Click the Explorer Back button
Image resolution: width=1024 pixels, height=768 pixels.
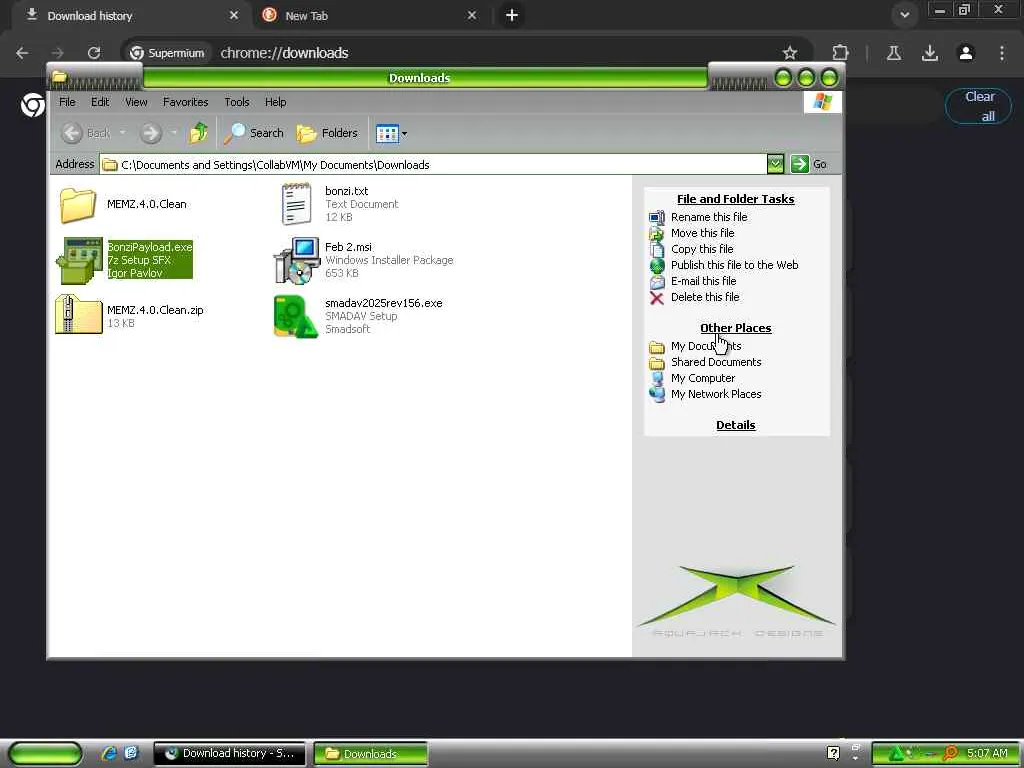[x=86, y=133]
